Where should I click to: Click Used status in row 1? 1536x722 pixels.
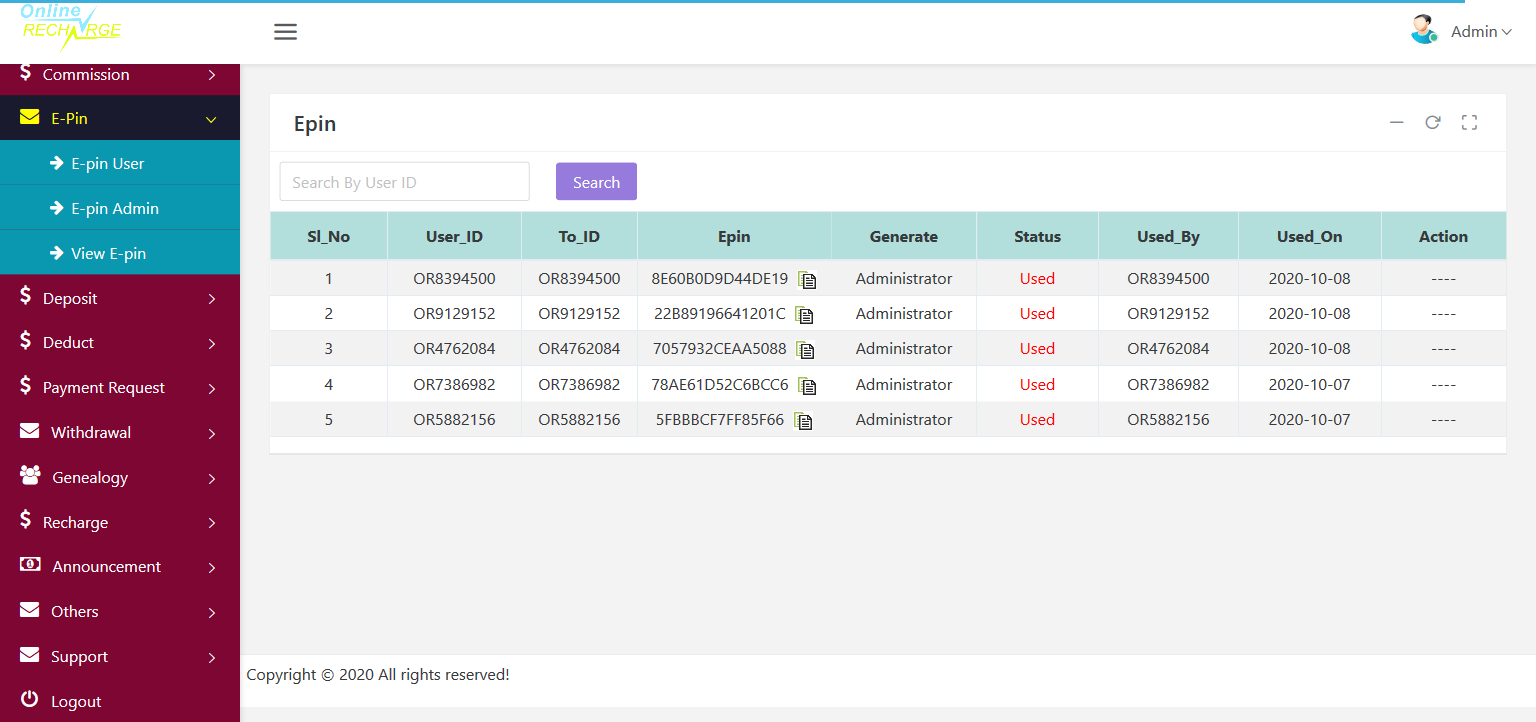click(1037, 278)
